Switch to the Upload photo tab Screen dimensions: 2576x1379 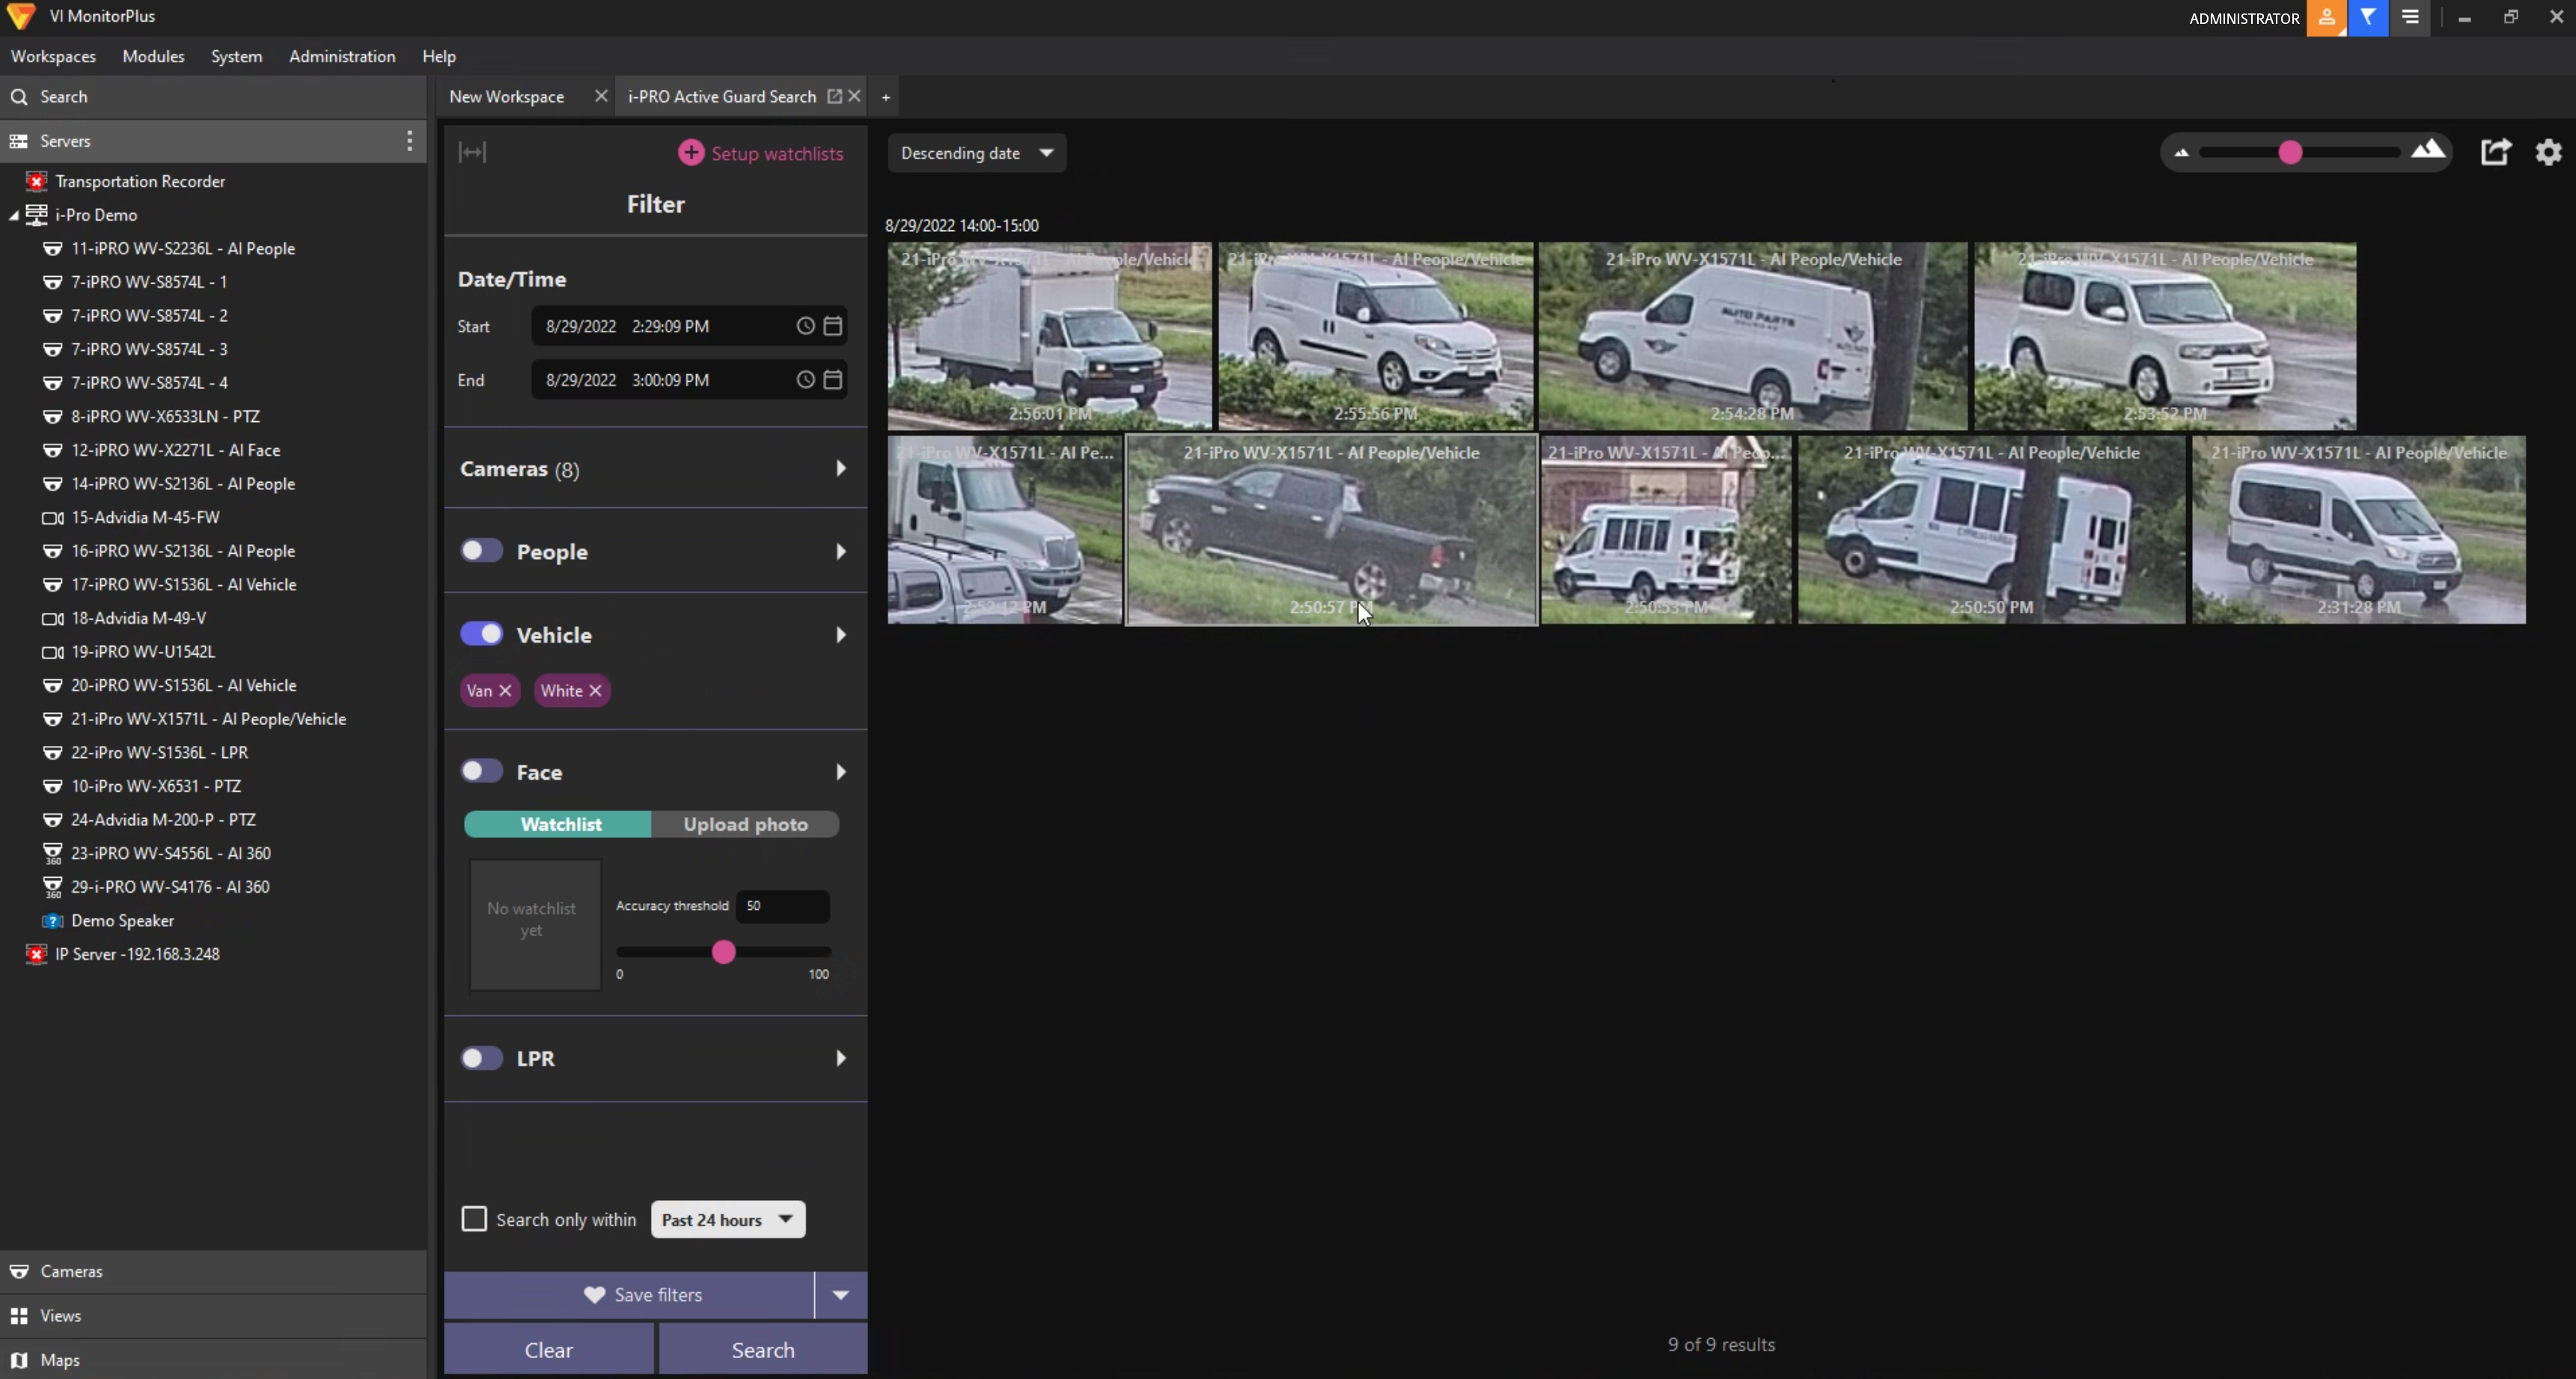745,824
